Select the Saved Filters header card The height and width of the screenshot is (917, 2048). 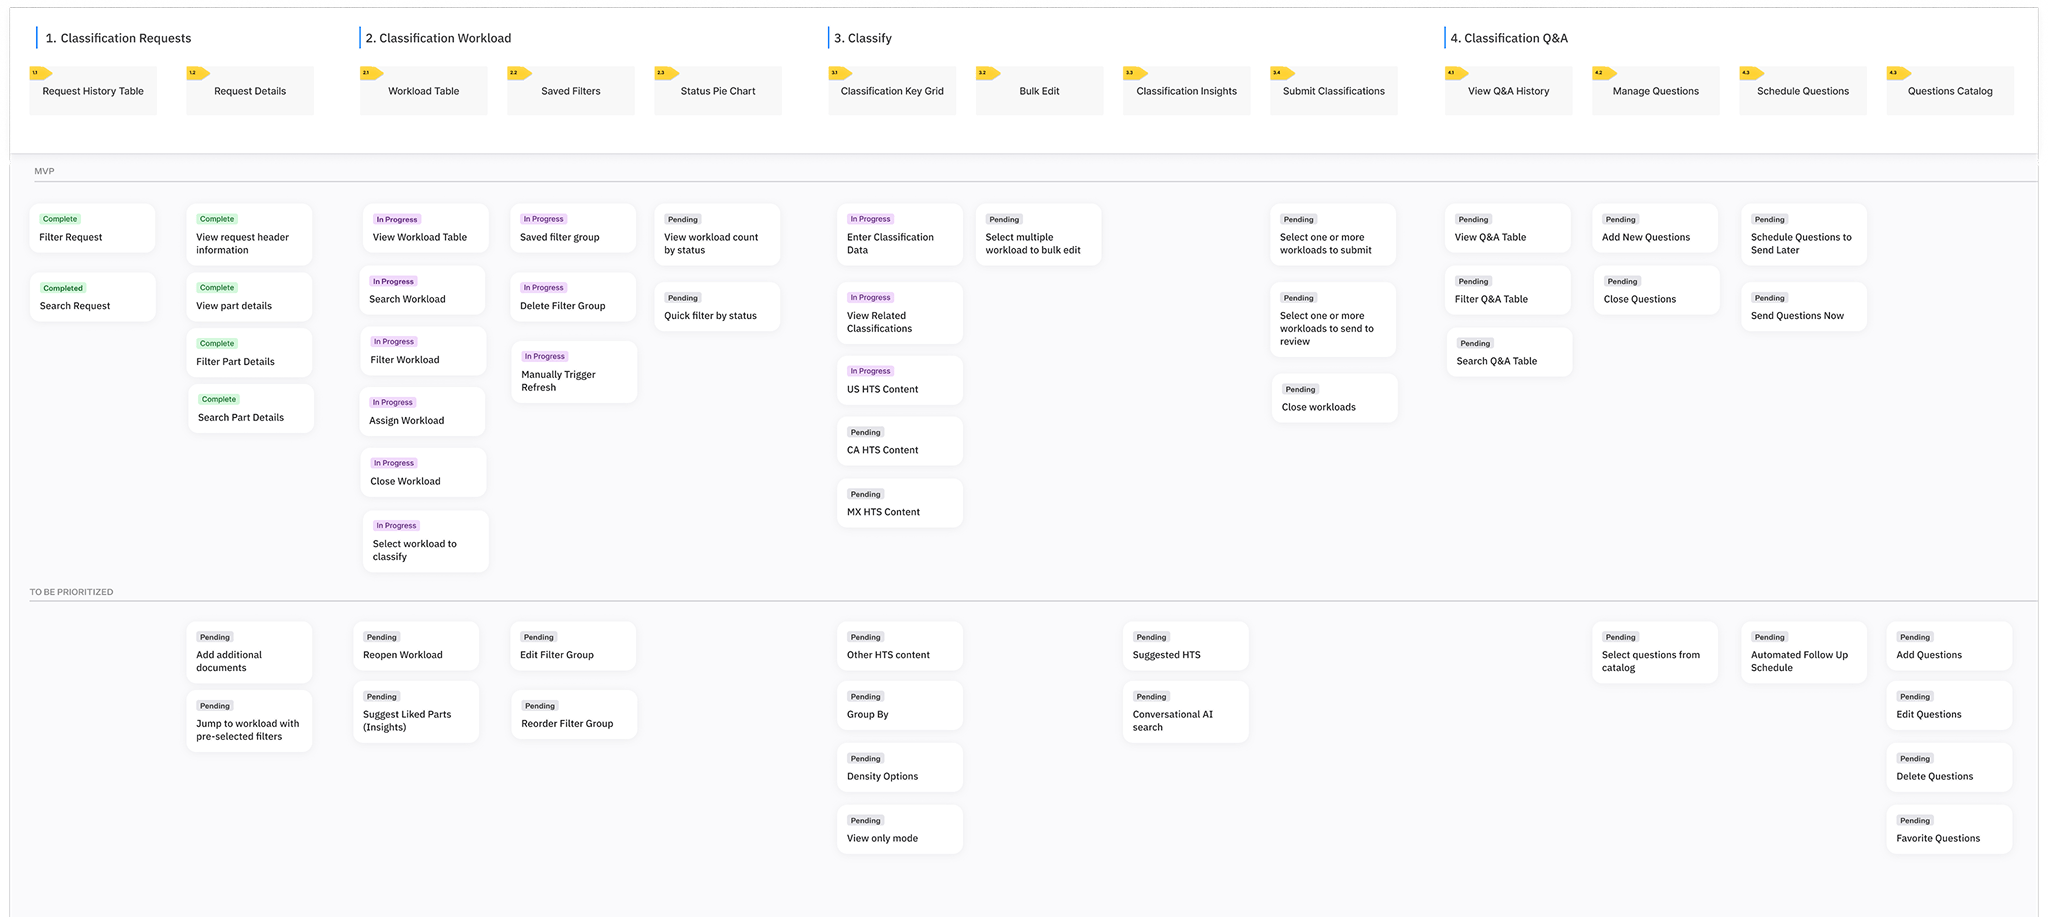click(571, 91)
